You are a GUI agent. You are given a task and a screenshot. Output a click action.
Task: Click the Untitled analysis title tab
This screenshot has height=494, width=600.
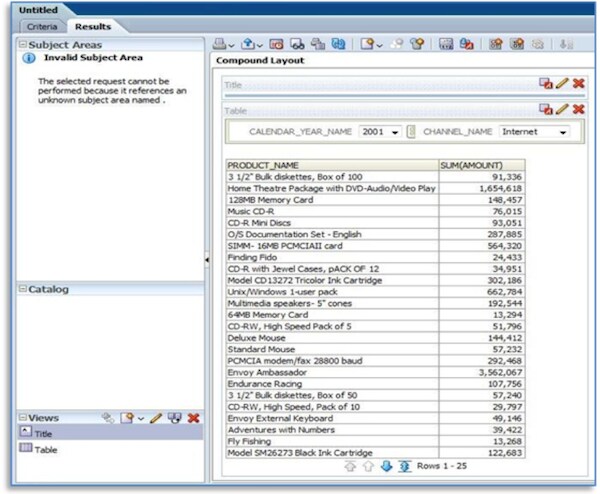coord(38,10)
